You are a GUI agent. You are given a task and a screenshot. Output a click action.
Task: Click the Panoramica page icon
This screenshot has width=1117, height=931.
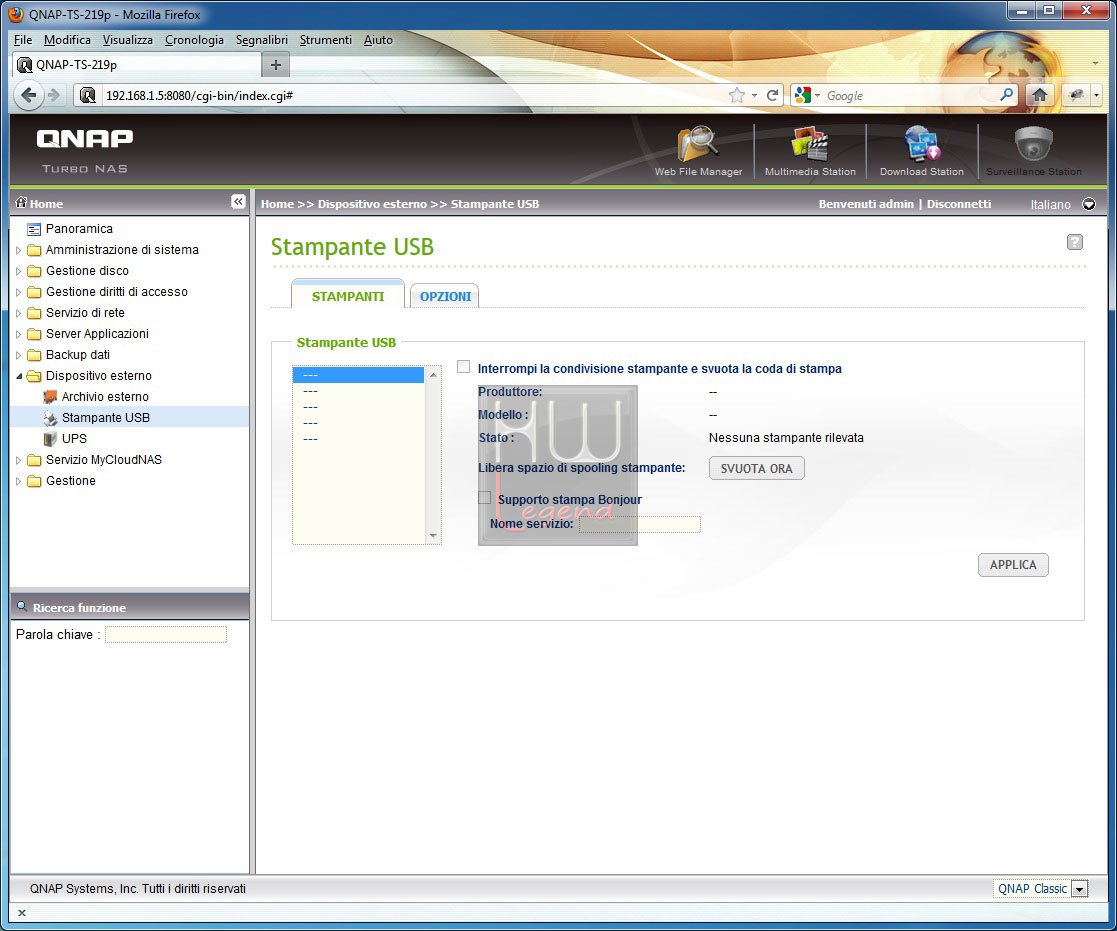click(x=33, y=229)
